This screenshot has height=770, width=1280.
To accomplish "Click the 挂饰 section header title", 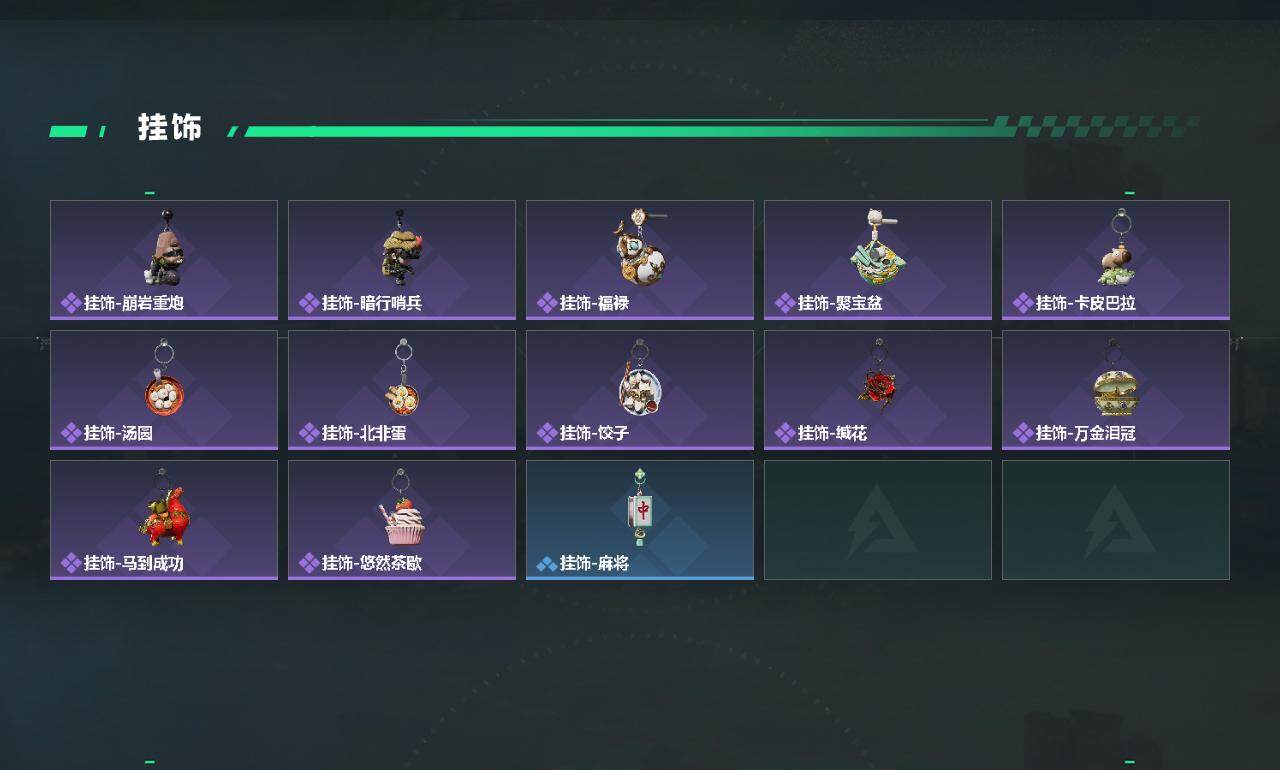I will pyautogui.click(x=170, y=128).
